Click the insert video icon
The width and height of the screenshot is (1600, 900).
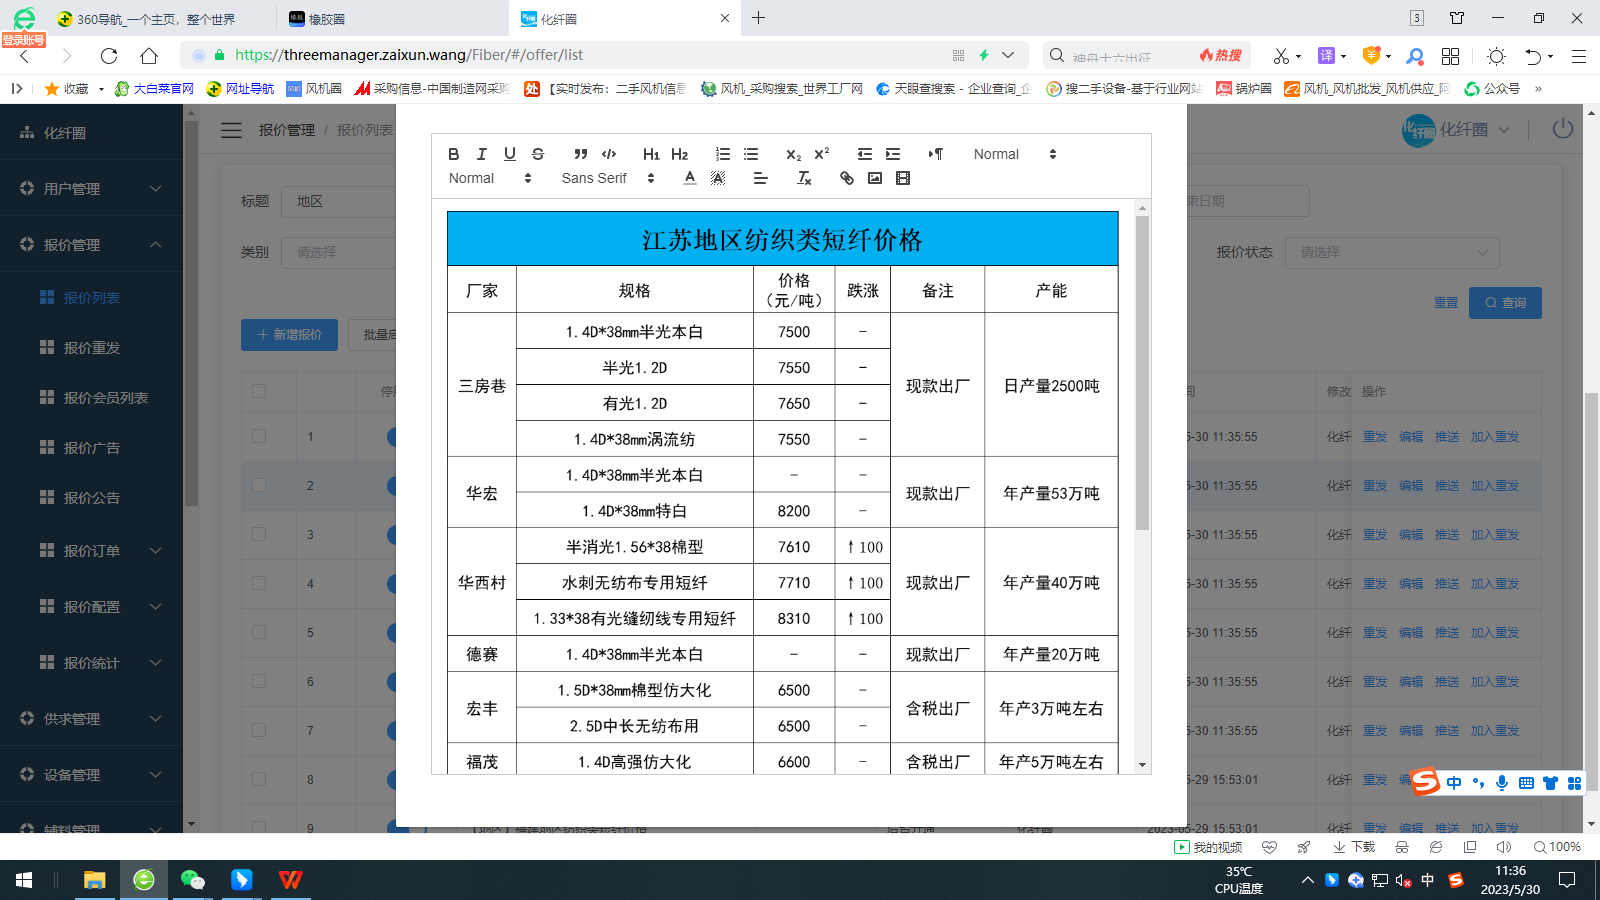click(x=903, y=178)
